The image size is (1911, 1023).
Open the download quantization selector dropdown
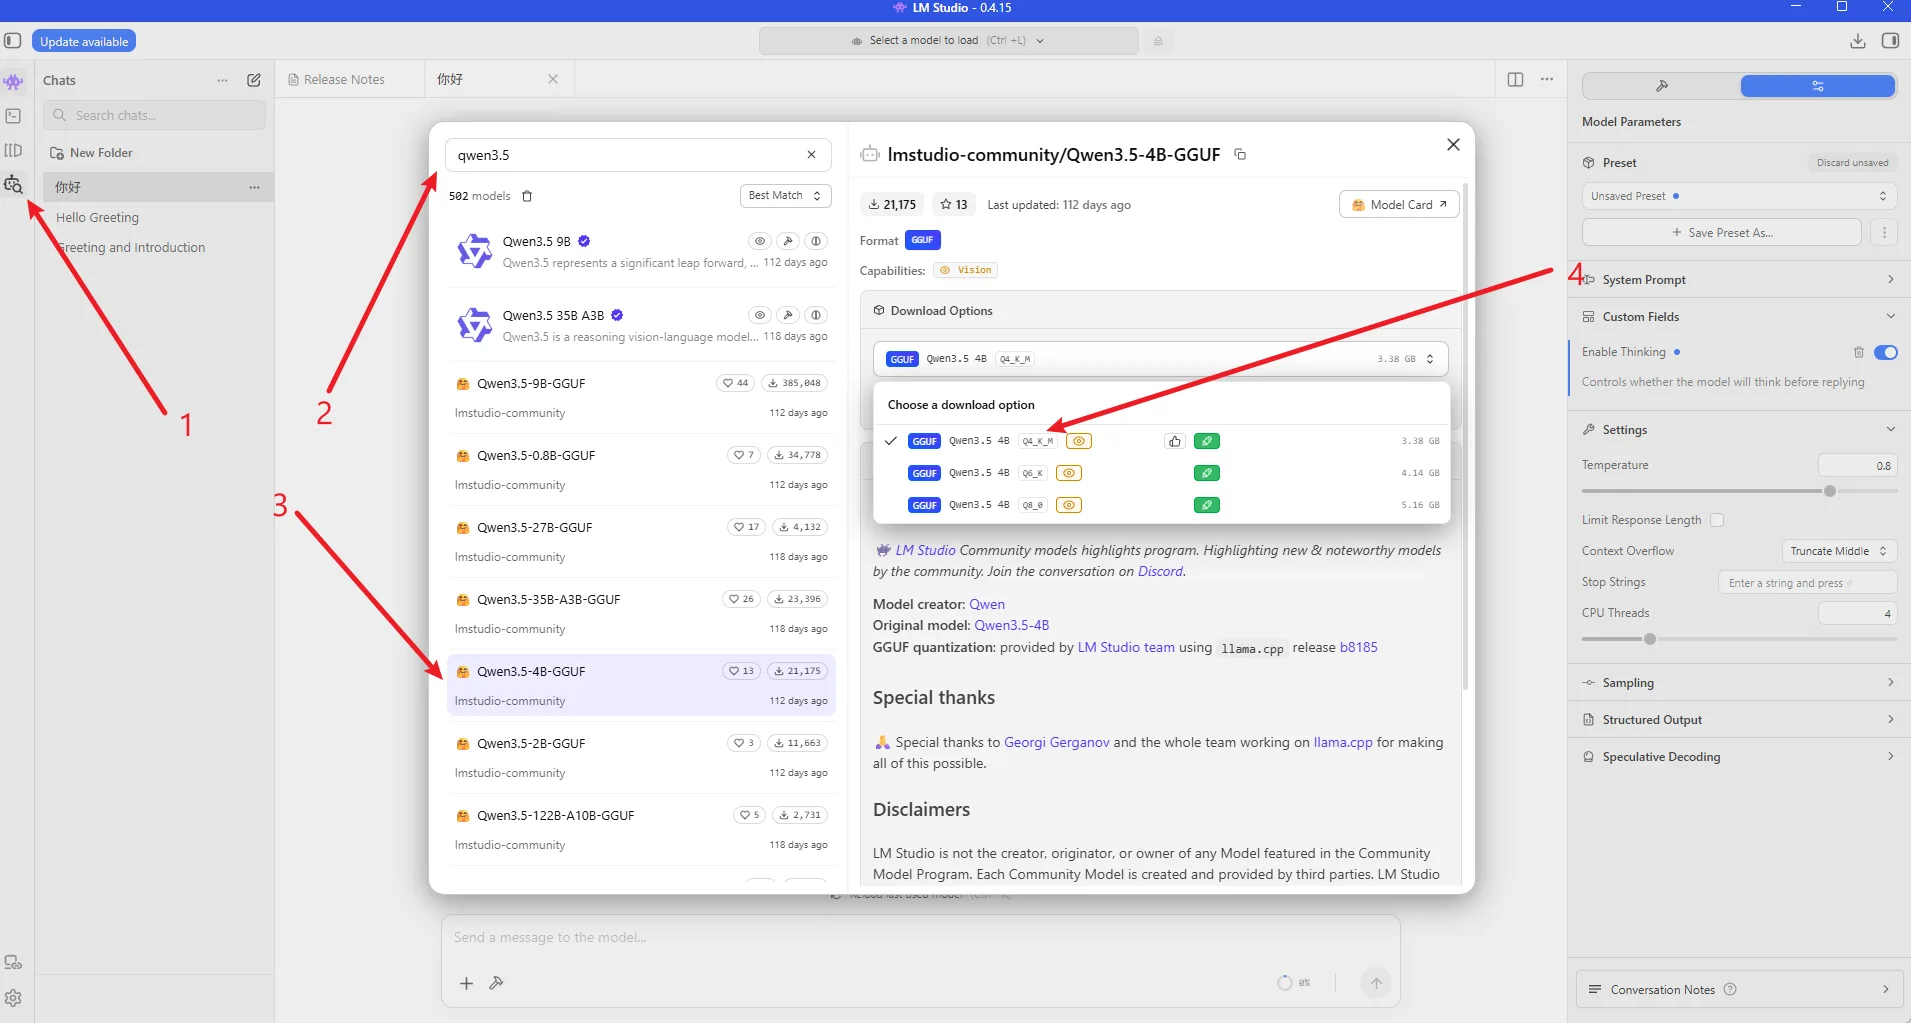click(x=1160, y=359)
